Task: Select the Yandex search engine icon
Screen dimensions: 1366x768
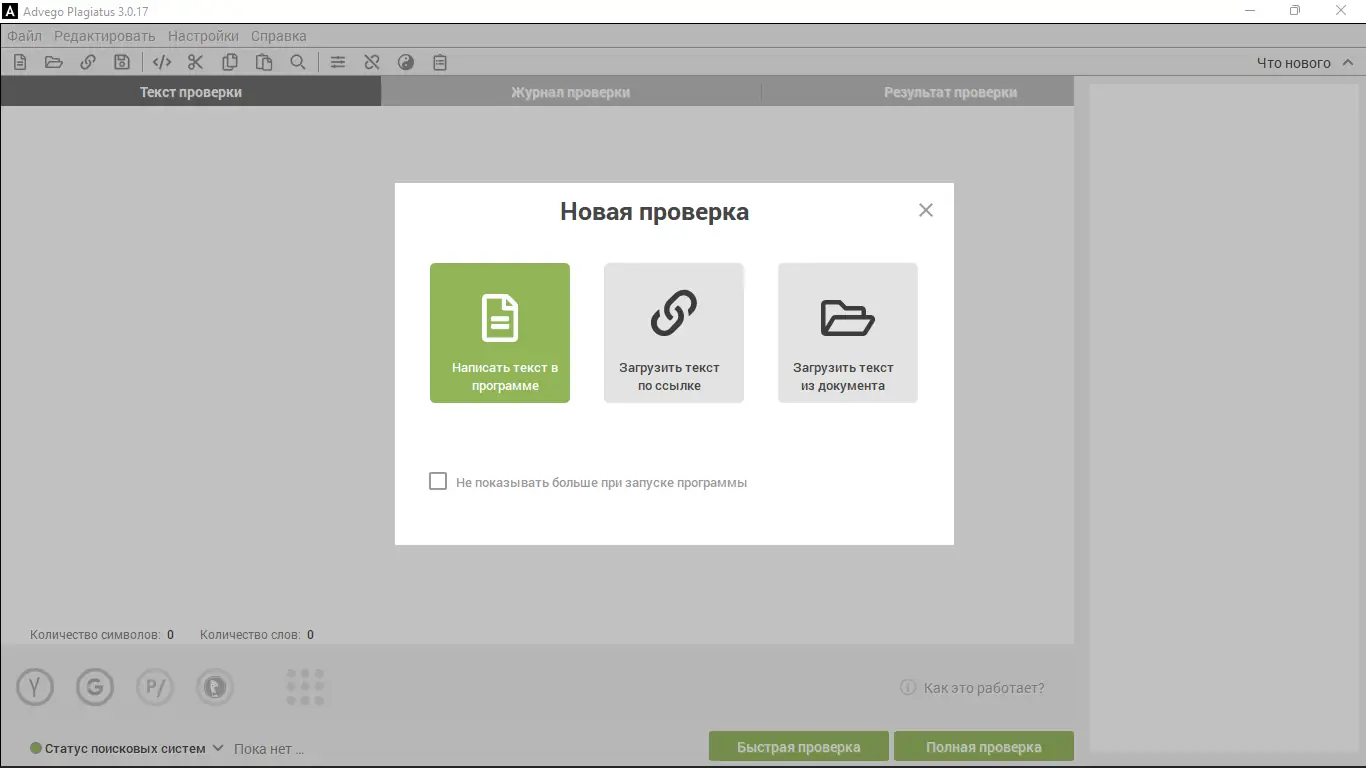Action: (35, 687)
